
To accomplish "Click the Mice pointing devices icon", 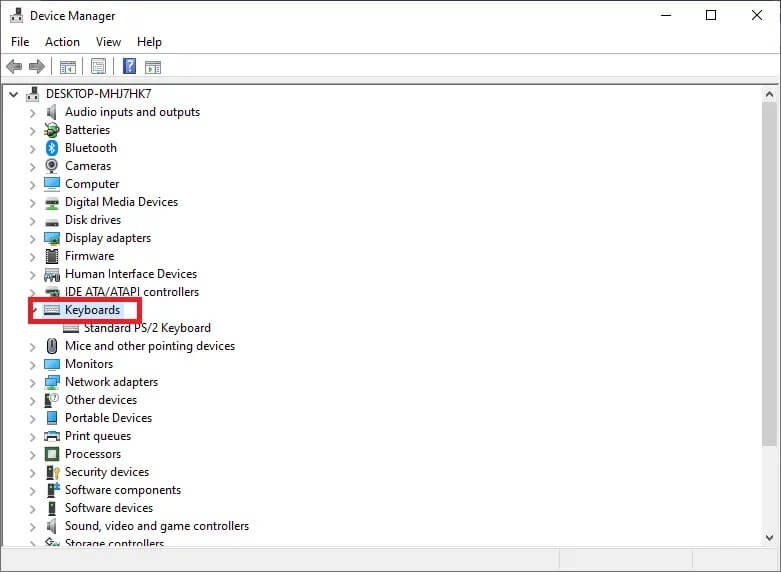I will [x=52, y=346].
